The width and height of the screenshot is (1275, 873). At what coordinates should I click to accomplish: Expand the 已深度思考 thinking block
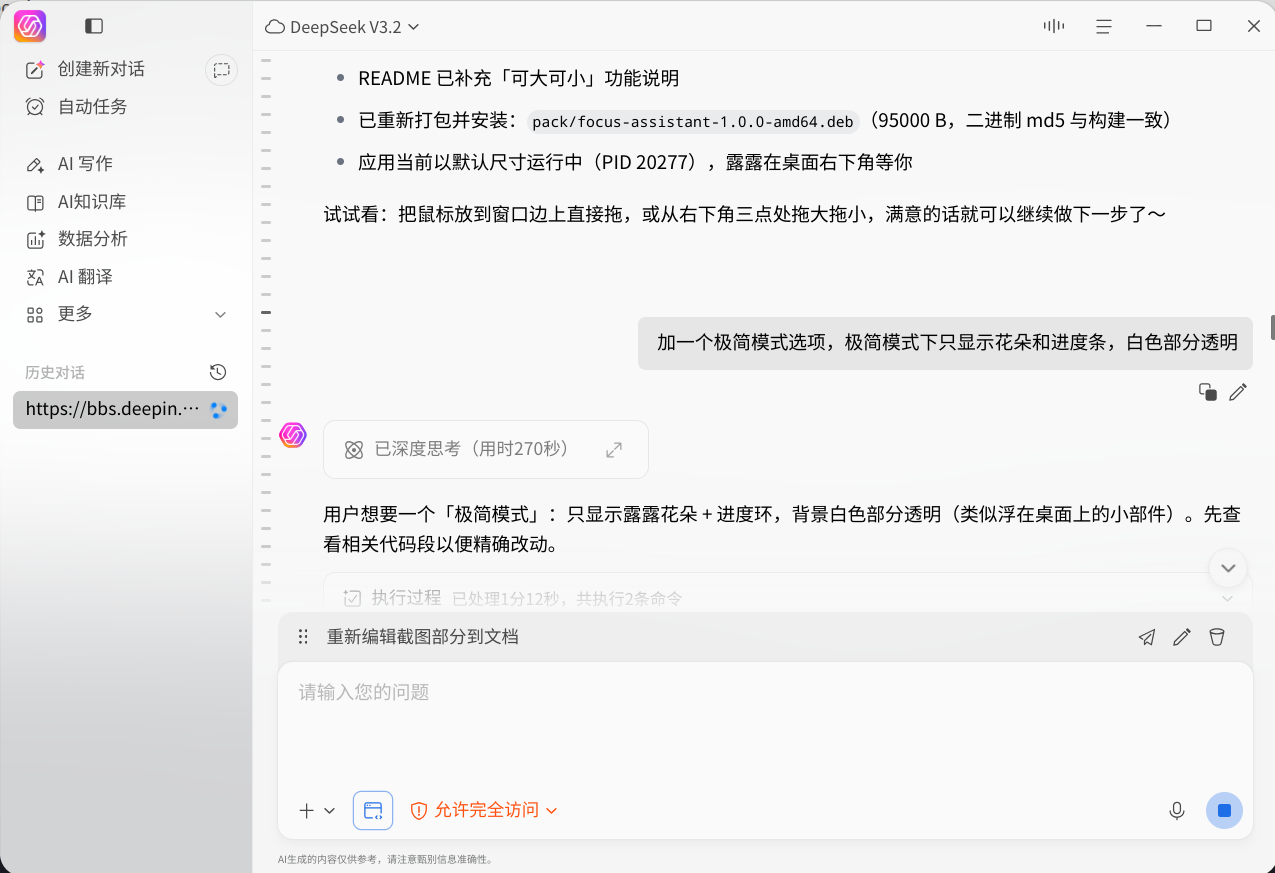click(x=486, y=449)
